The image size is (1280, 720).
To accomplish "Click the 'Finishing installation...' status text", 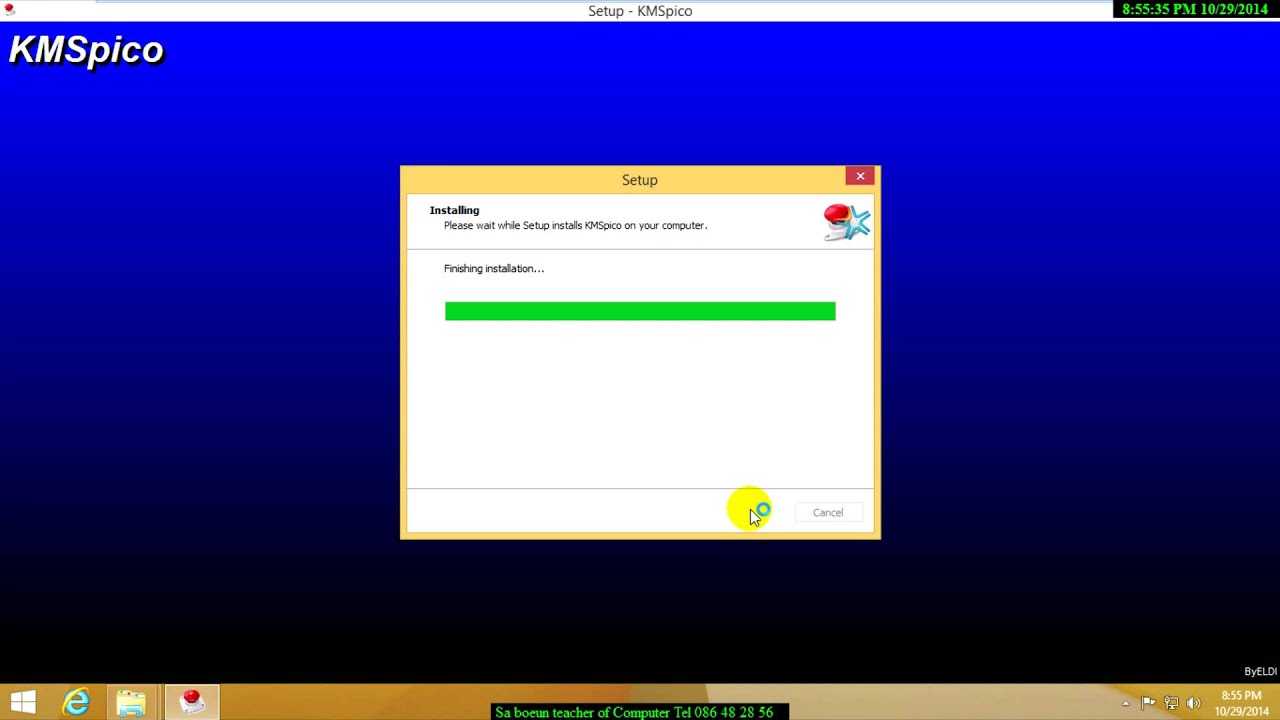I will point(494,269).
